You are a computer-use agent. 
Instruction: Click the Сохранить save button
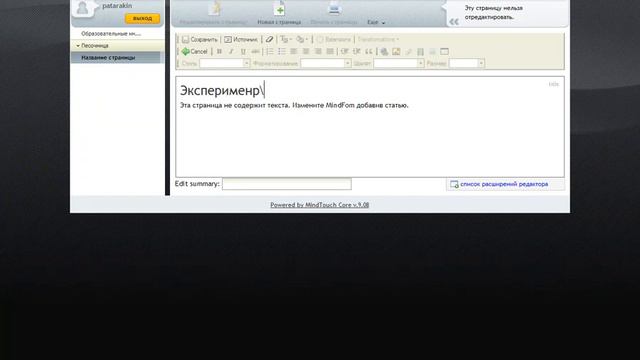click(x=200, y=40)
